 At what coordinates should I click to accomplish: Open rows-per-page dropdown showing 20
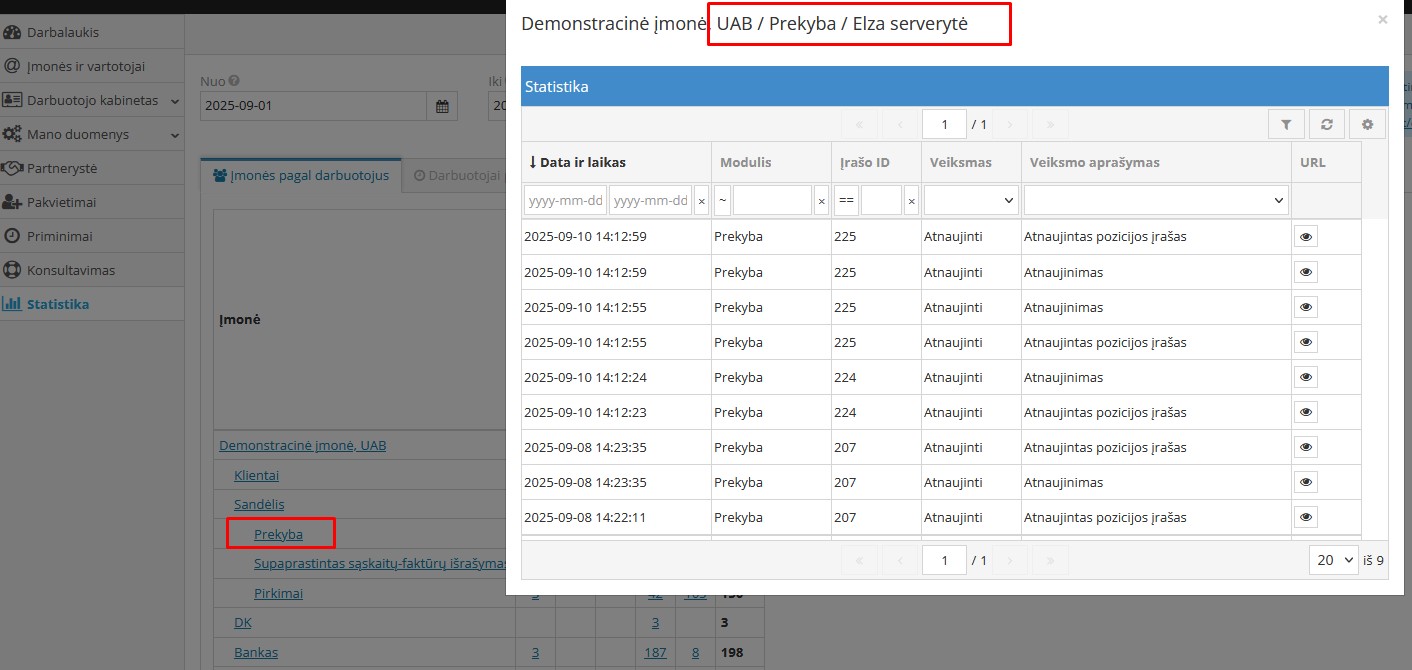click(1333, 560)
